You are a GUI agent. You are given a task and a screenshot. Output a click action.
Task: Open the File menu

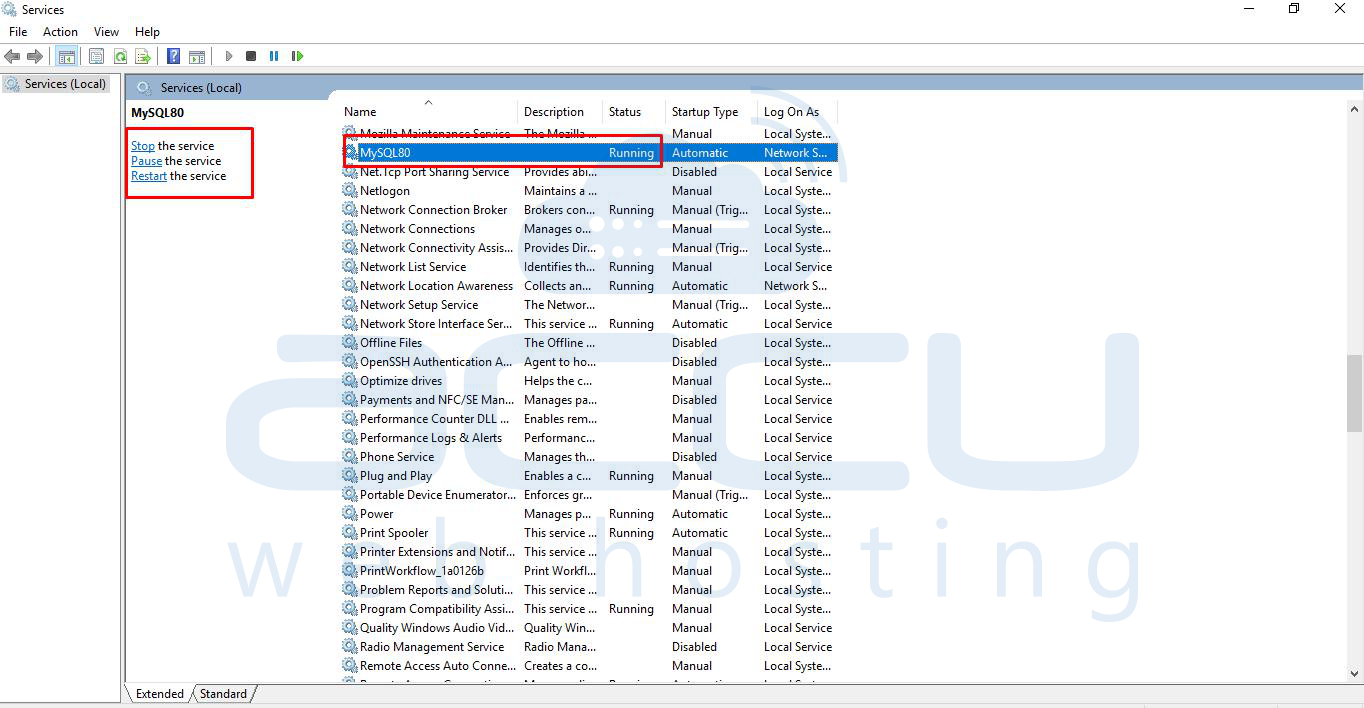(x=18, y=32)
